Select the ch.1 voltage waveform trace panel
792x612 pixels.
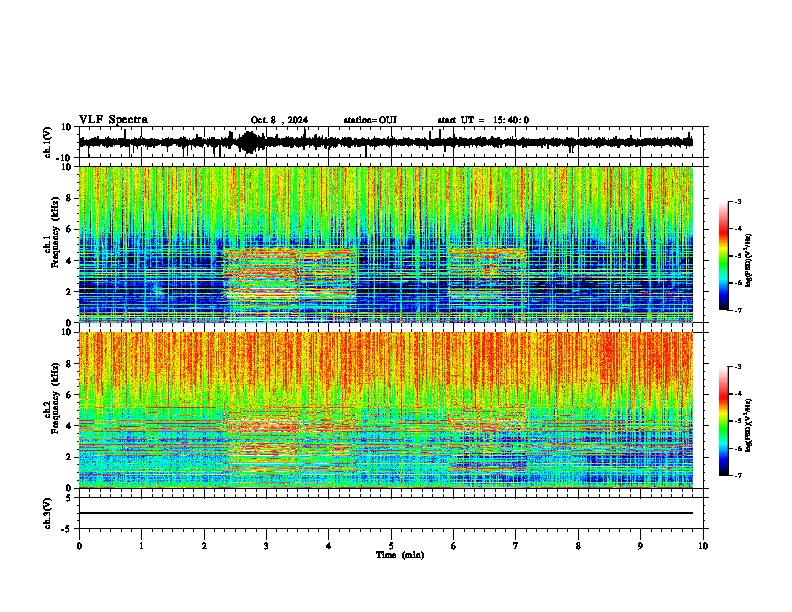tap(391, 142)
